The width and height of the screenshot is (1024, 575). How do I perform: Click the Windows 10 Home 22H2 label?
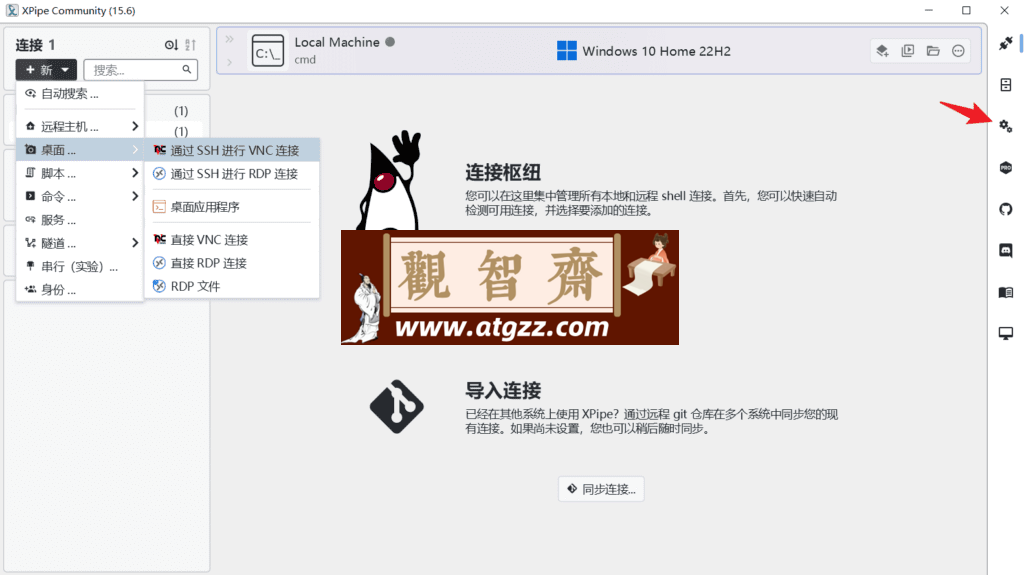coord(656,51)
